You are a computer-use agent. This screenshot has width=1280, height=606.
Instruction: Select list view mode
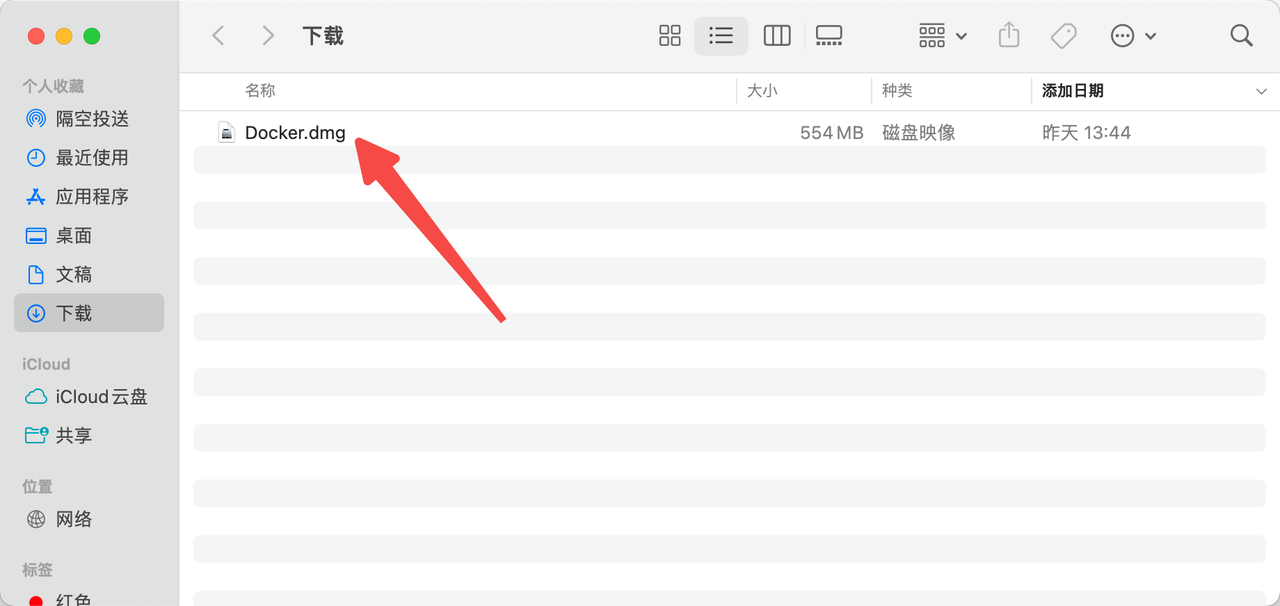coord(721,36)
